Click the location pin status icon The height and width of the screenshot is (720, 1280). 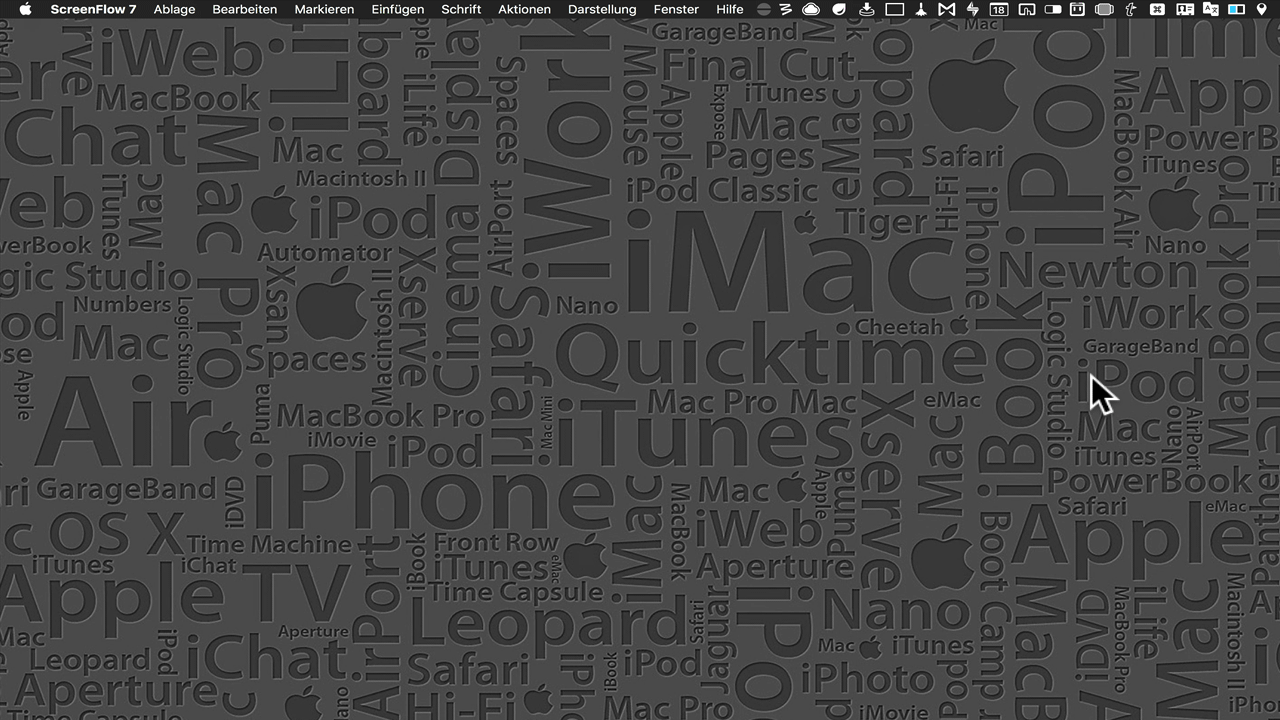tap(1261, 9)
